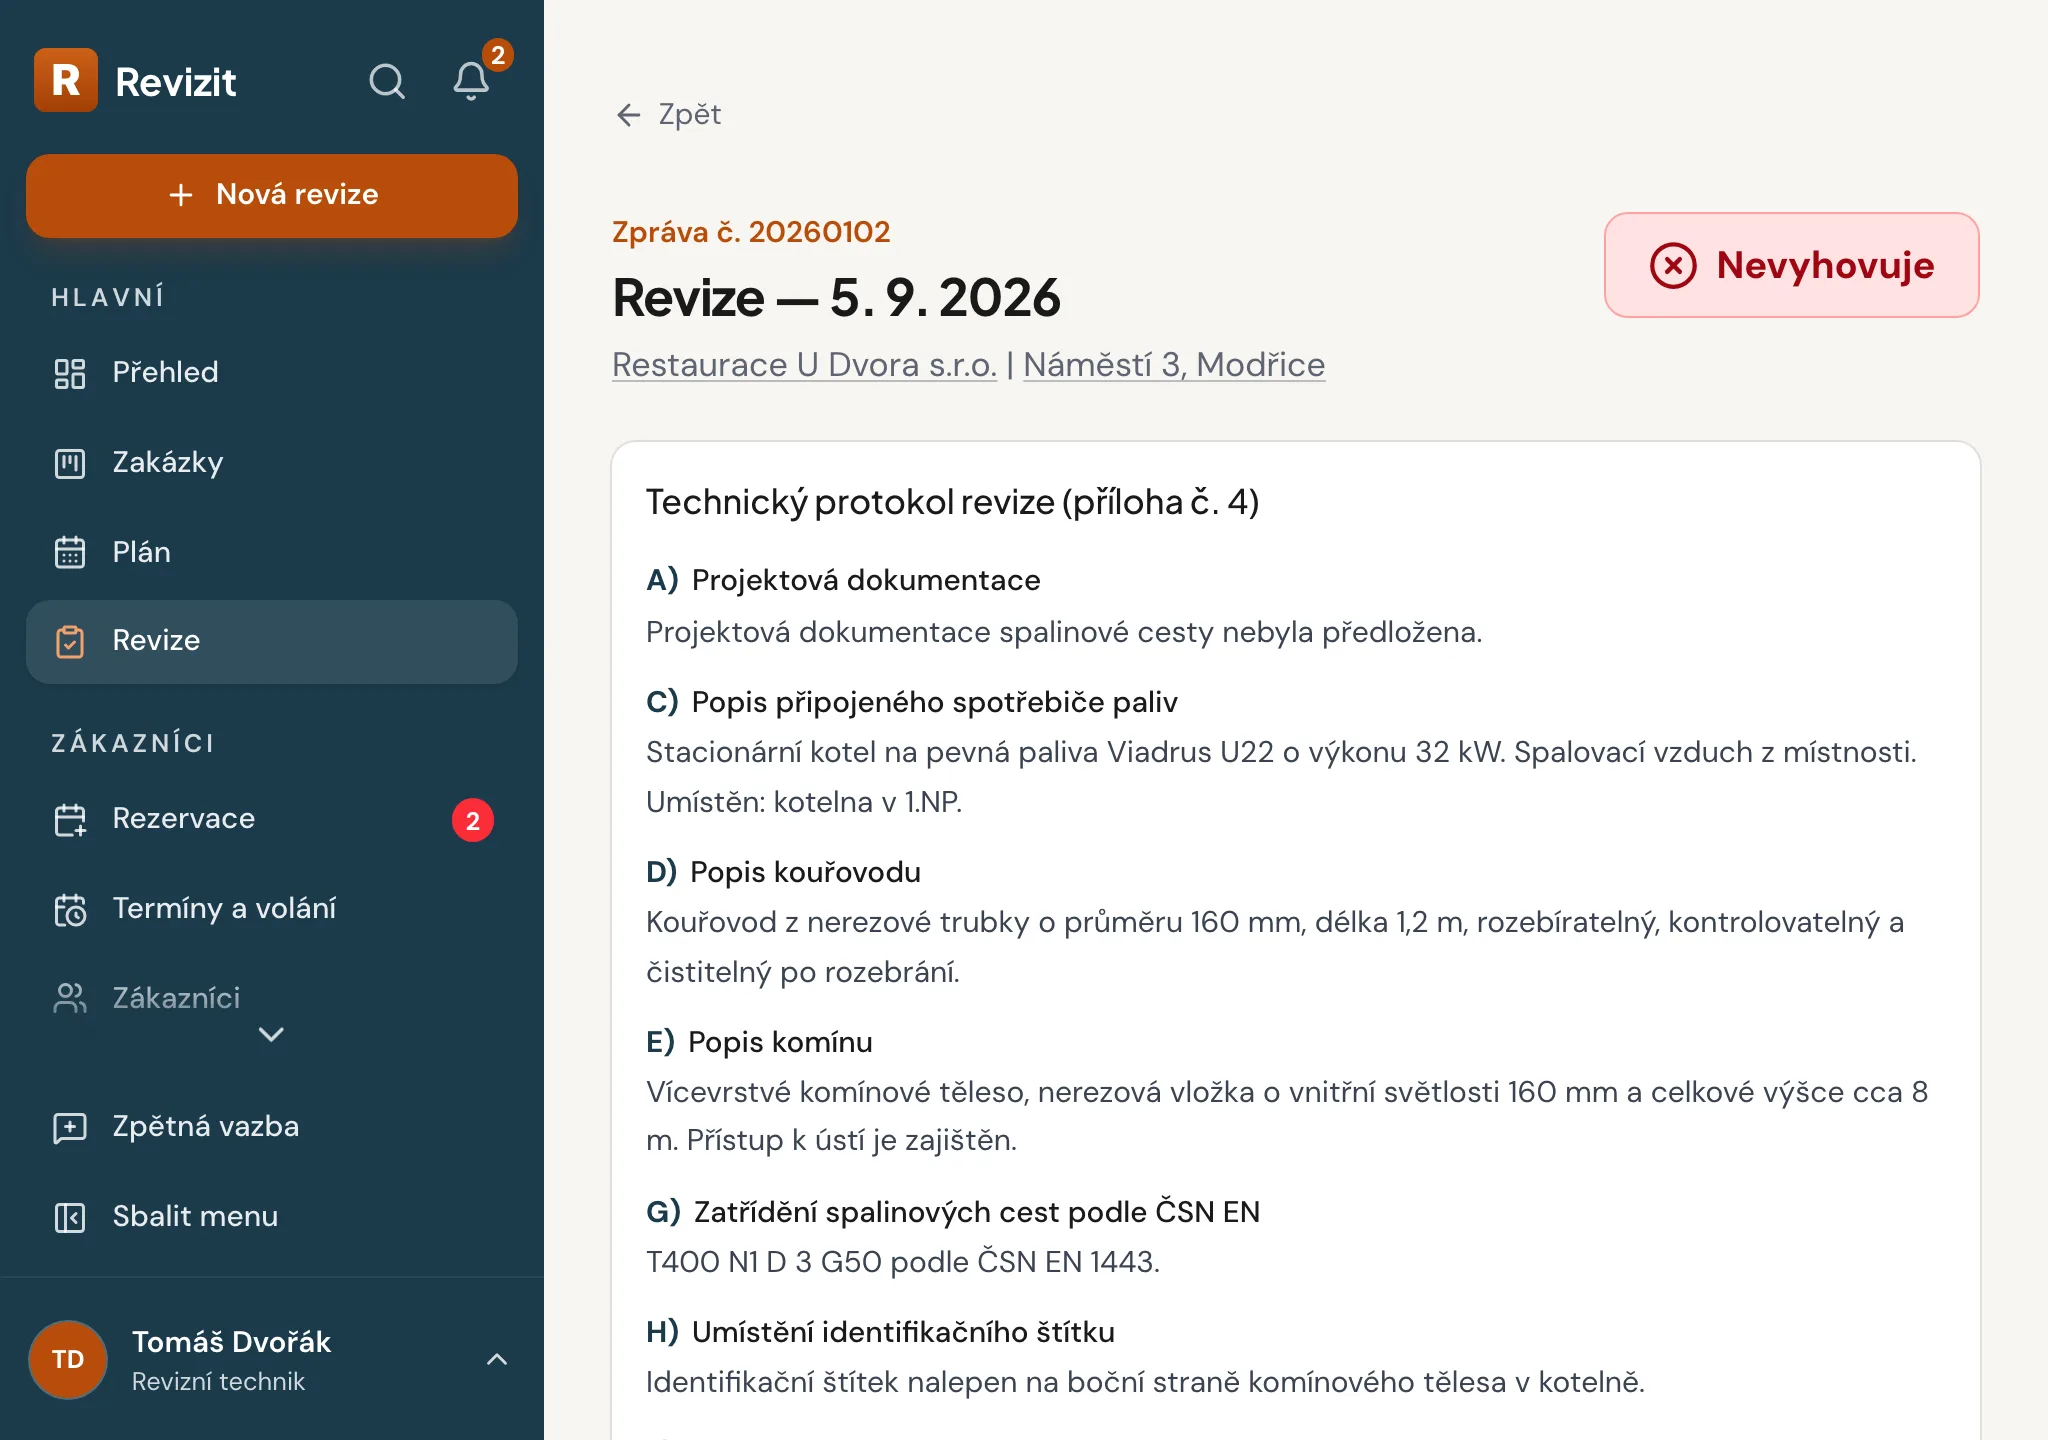Click the Plán calendar icon
Screen dimensions: 2048x1440
(70, 552)
